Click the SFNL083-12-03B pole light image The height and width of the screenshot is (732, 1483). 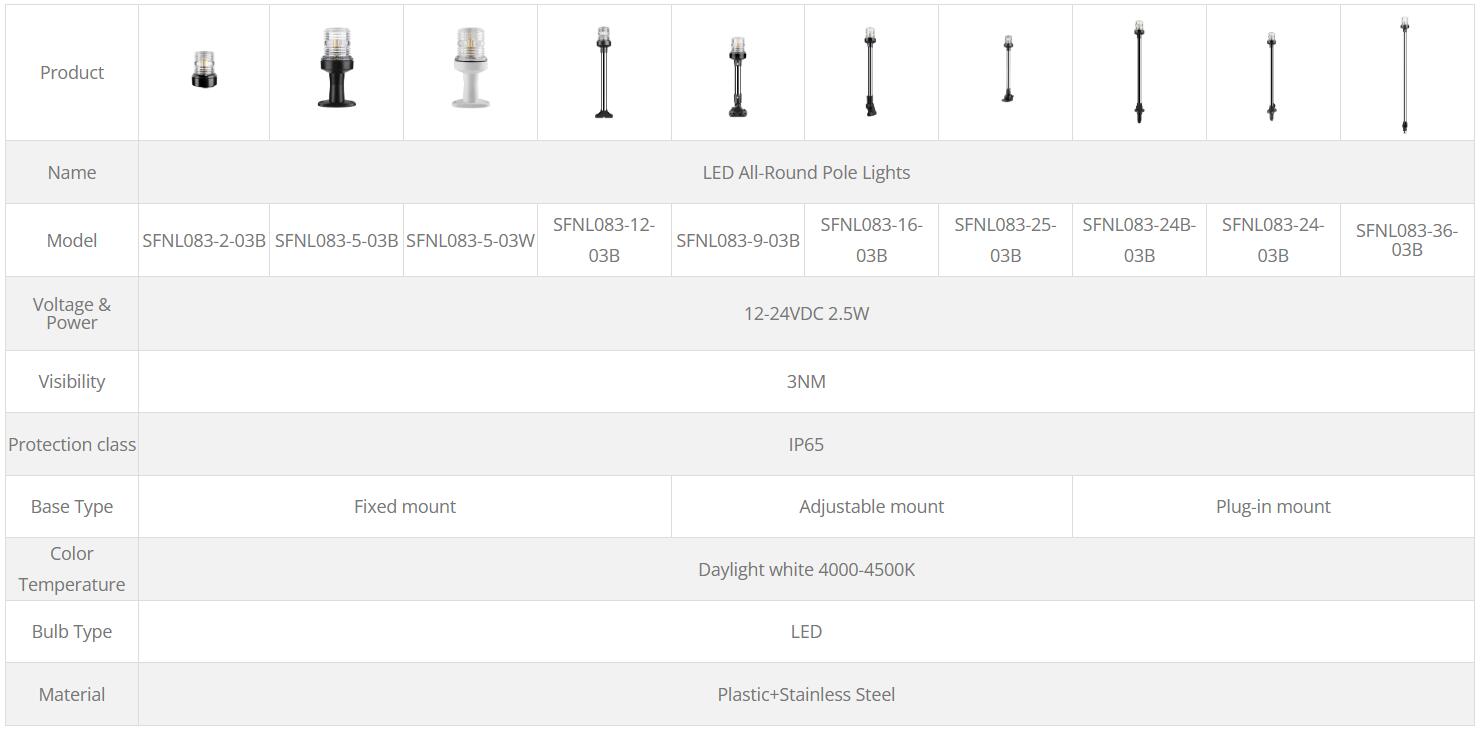coord(603,73)
